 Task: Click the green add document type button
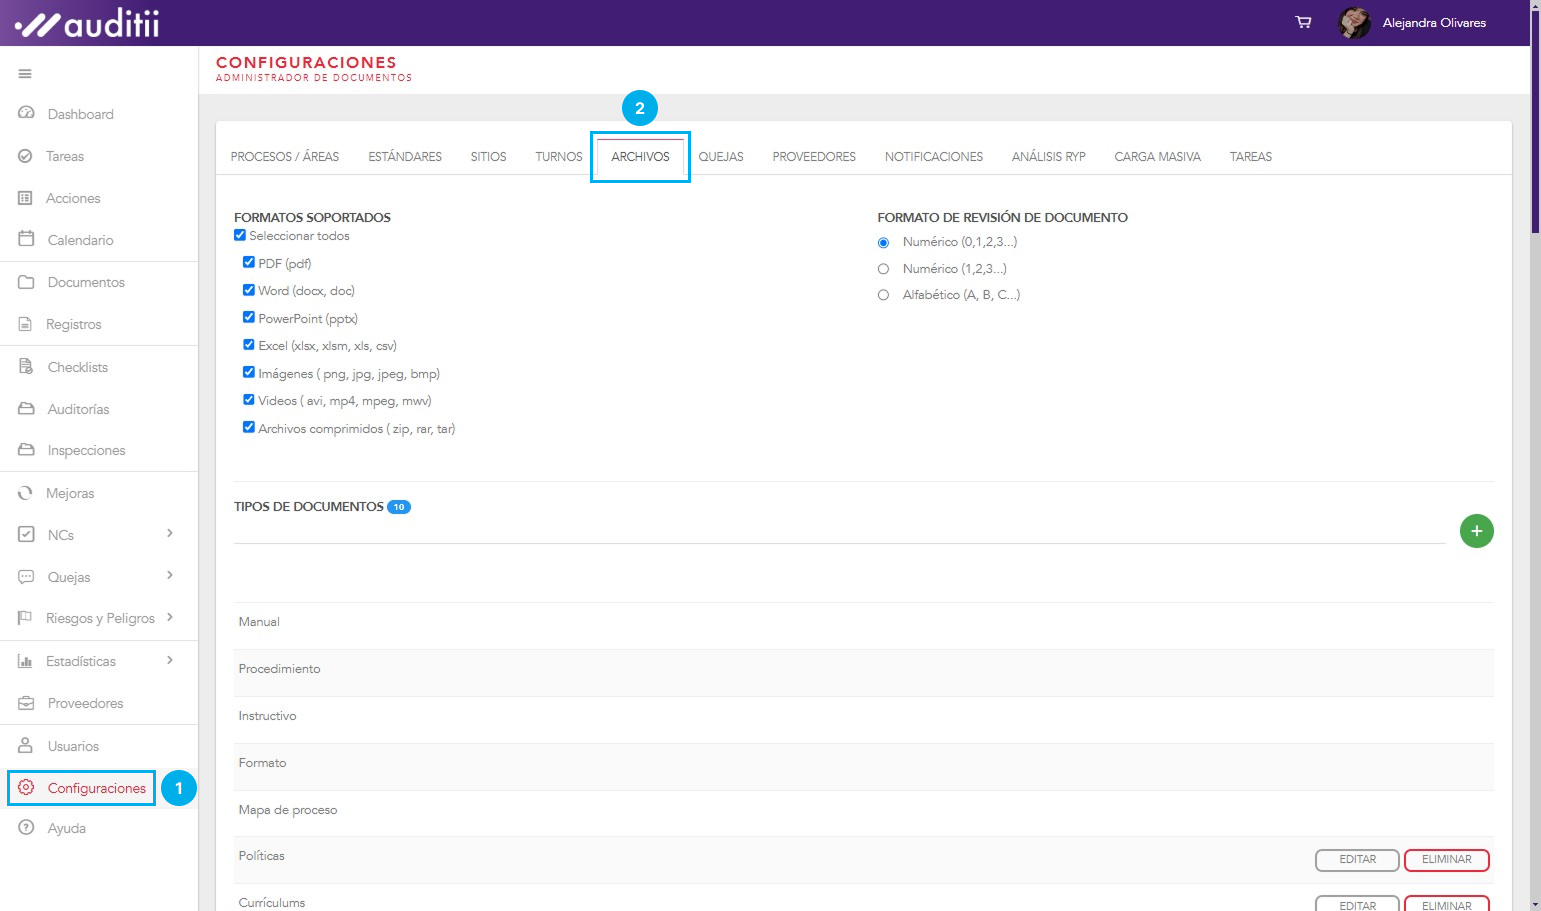click(1476, 531)
